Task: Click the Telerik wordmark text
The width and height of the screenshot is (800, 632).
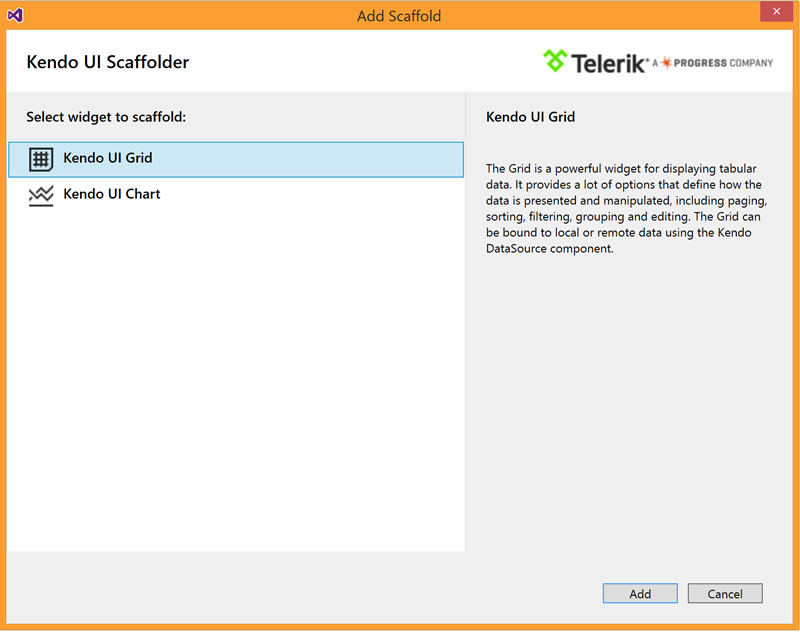Action: click(x=608, y=63)
